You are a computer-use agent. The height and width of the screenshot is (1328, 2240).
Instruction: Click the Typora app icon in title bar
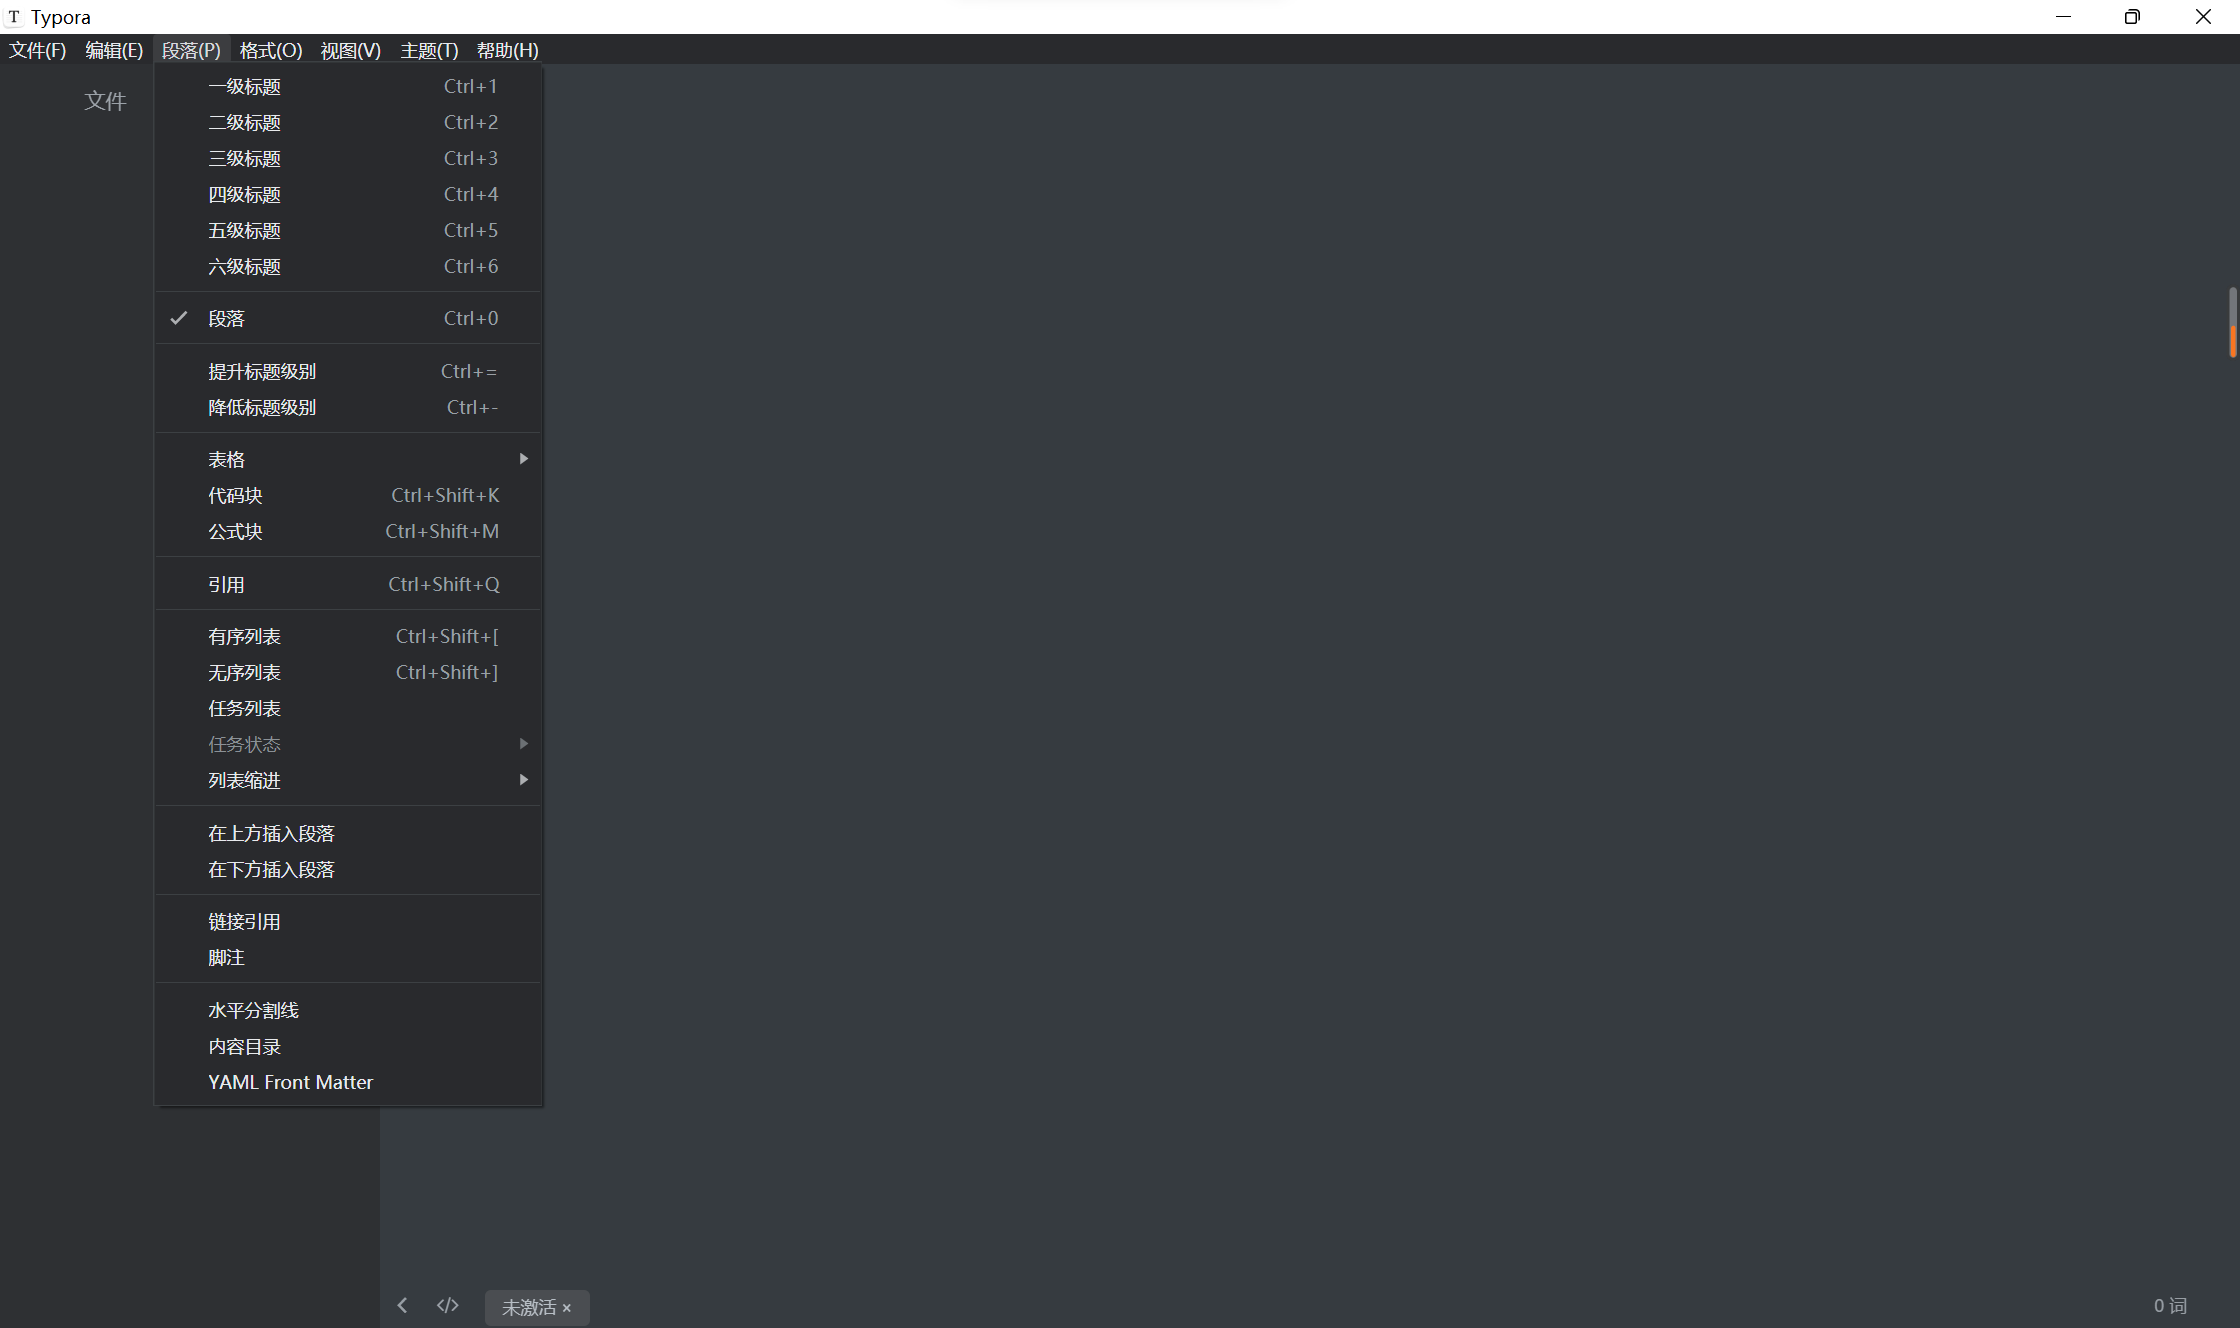click(x=14, y=17)
